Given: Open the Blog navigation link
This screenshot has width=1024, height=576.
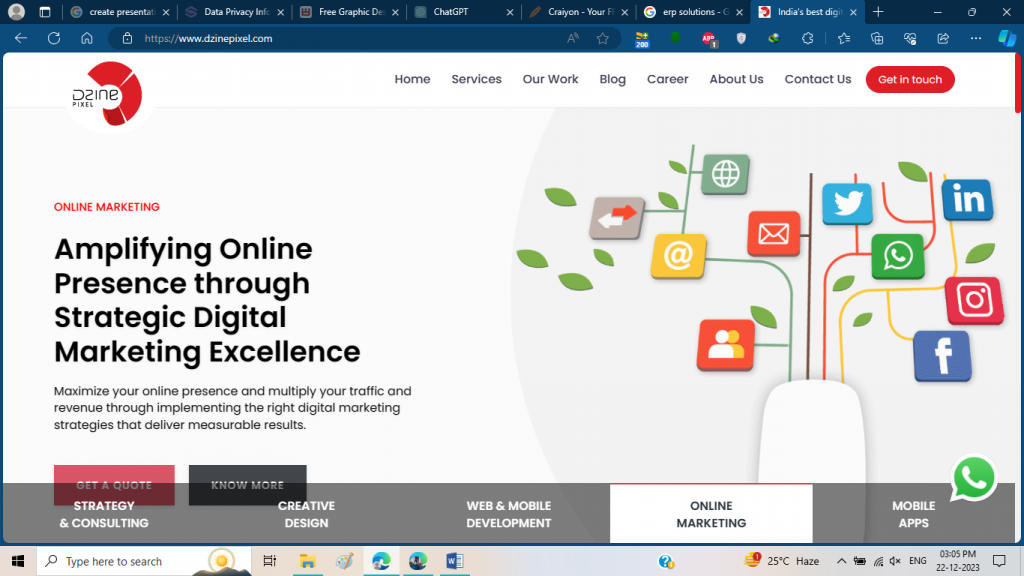Looking at the screenshot, I should [613, 79].
